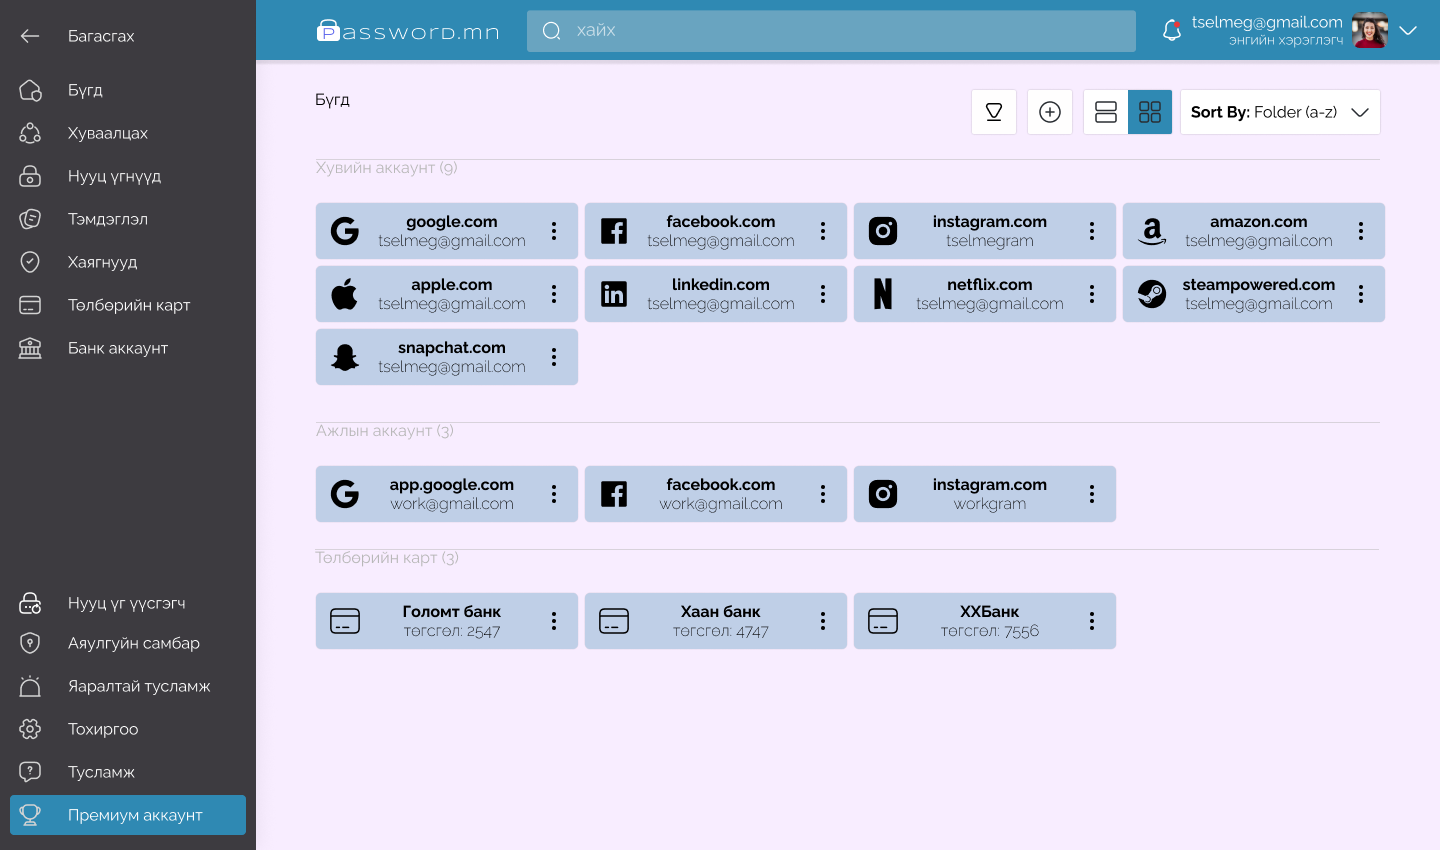The height and width of the screenshot is (850, 1440).
Task: Click the user profile avatar photo
Action: (1369, 31)
